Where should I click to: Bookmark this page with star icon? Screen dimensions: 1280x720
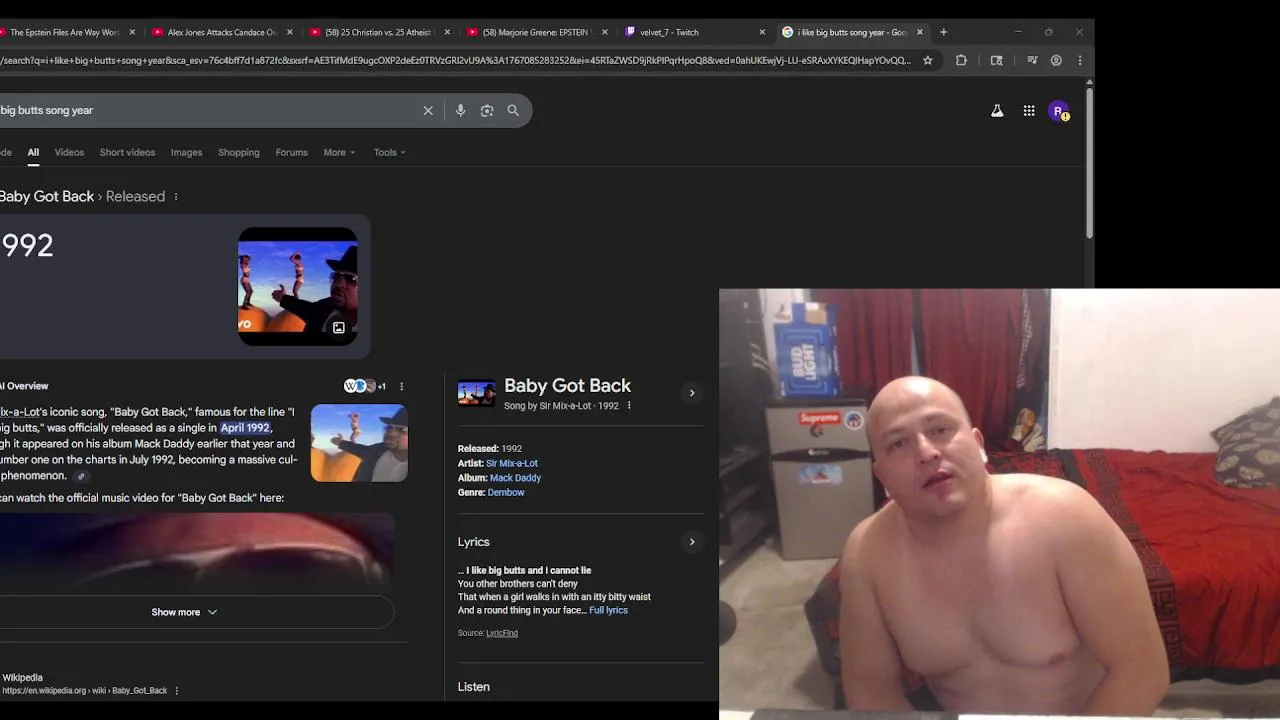coord(928,60)
